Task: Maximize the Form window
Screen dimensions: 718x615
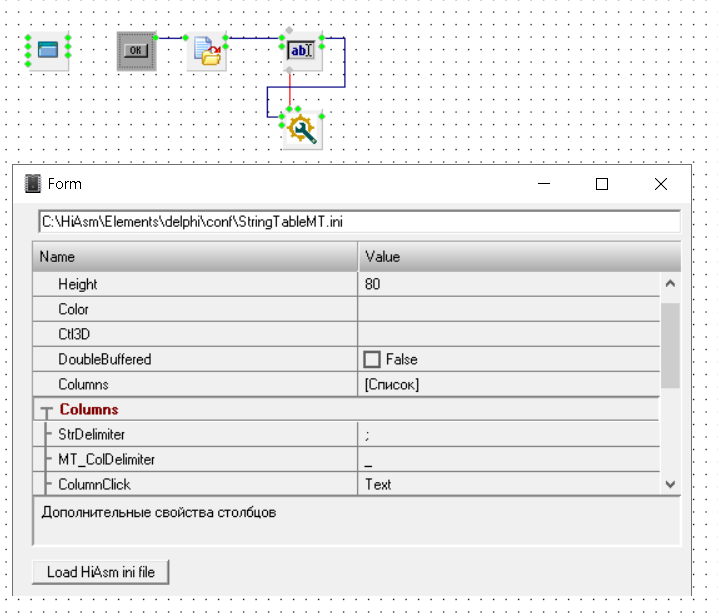Action: [602, 184]
